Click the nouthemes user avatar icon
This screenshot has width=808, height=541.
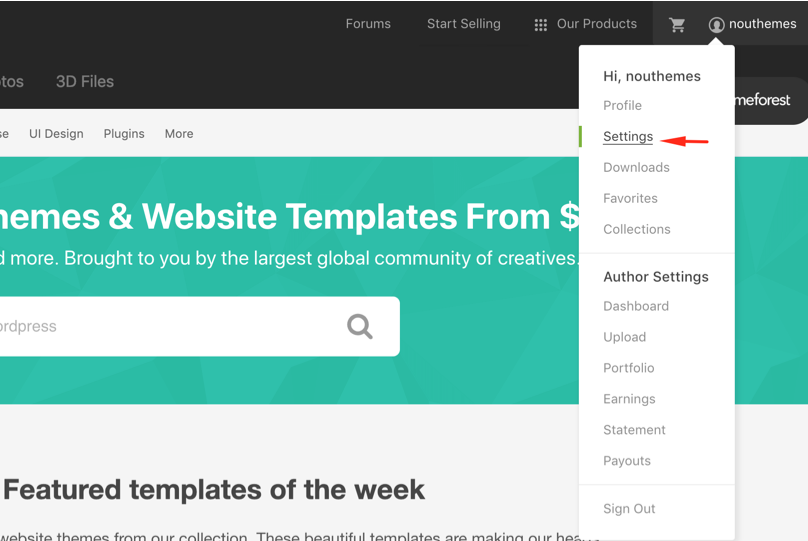[716, 24]
